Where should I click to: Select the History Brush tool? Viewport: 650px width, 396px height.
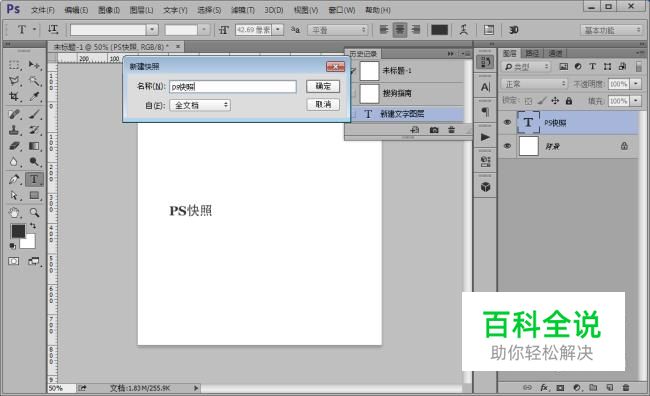tap(34, 130)
